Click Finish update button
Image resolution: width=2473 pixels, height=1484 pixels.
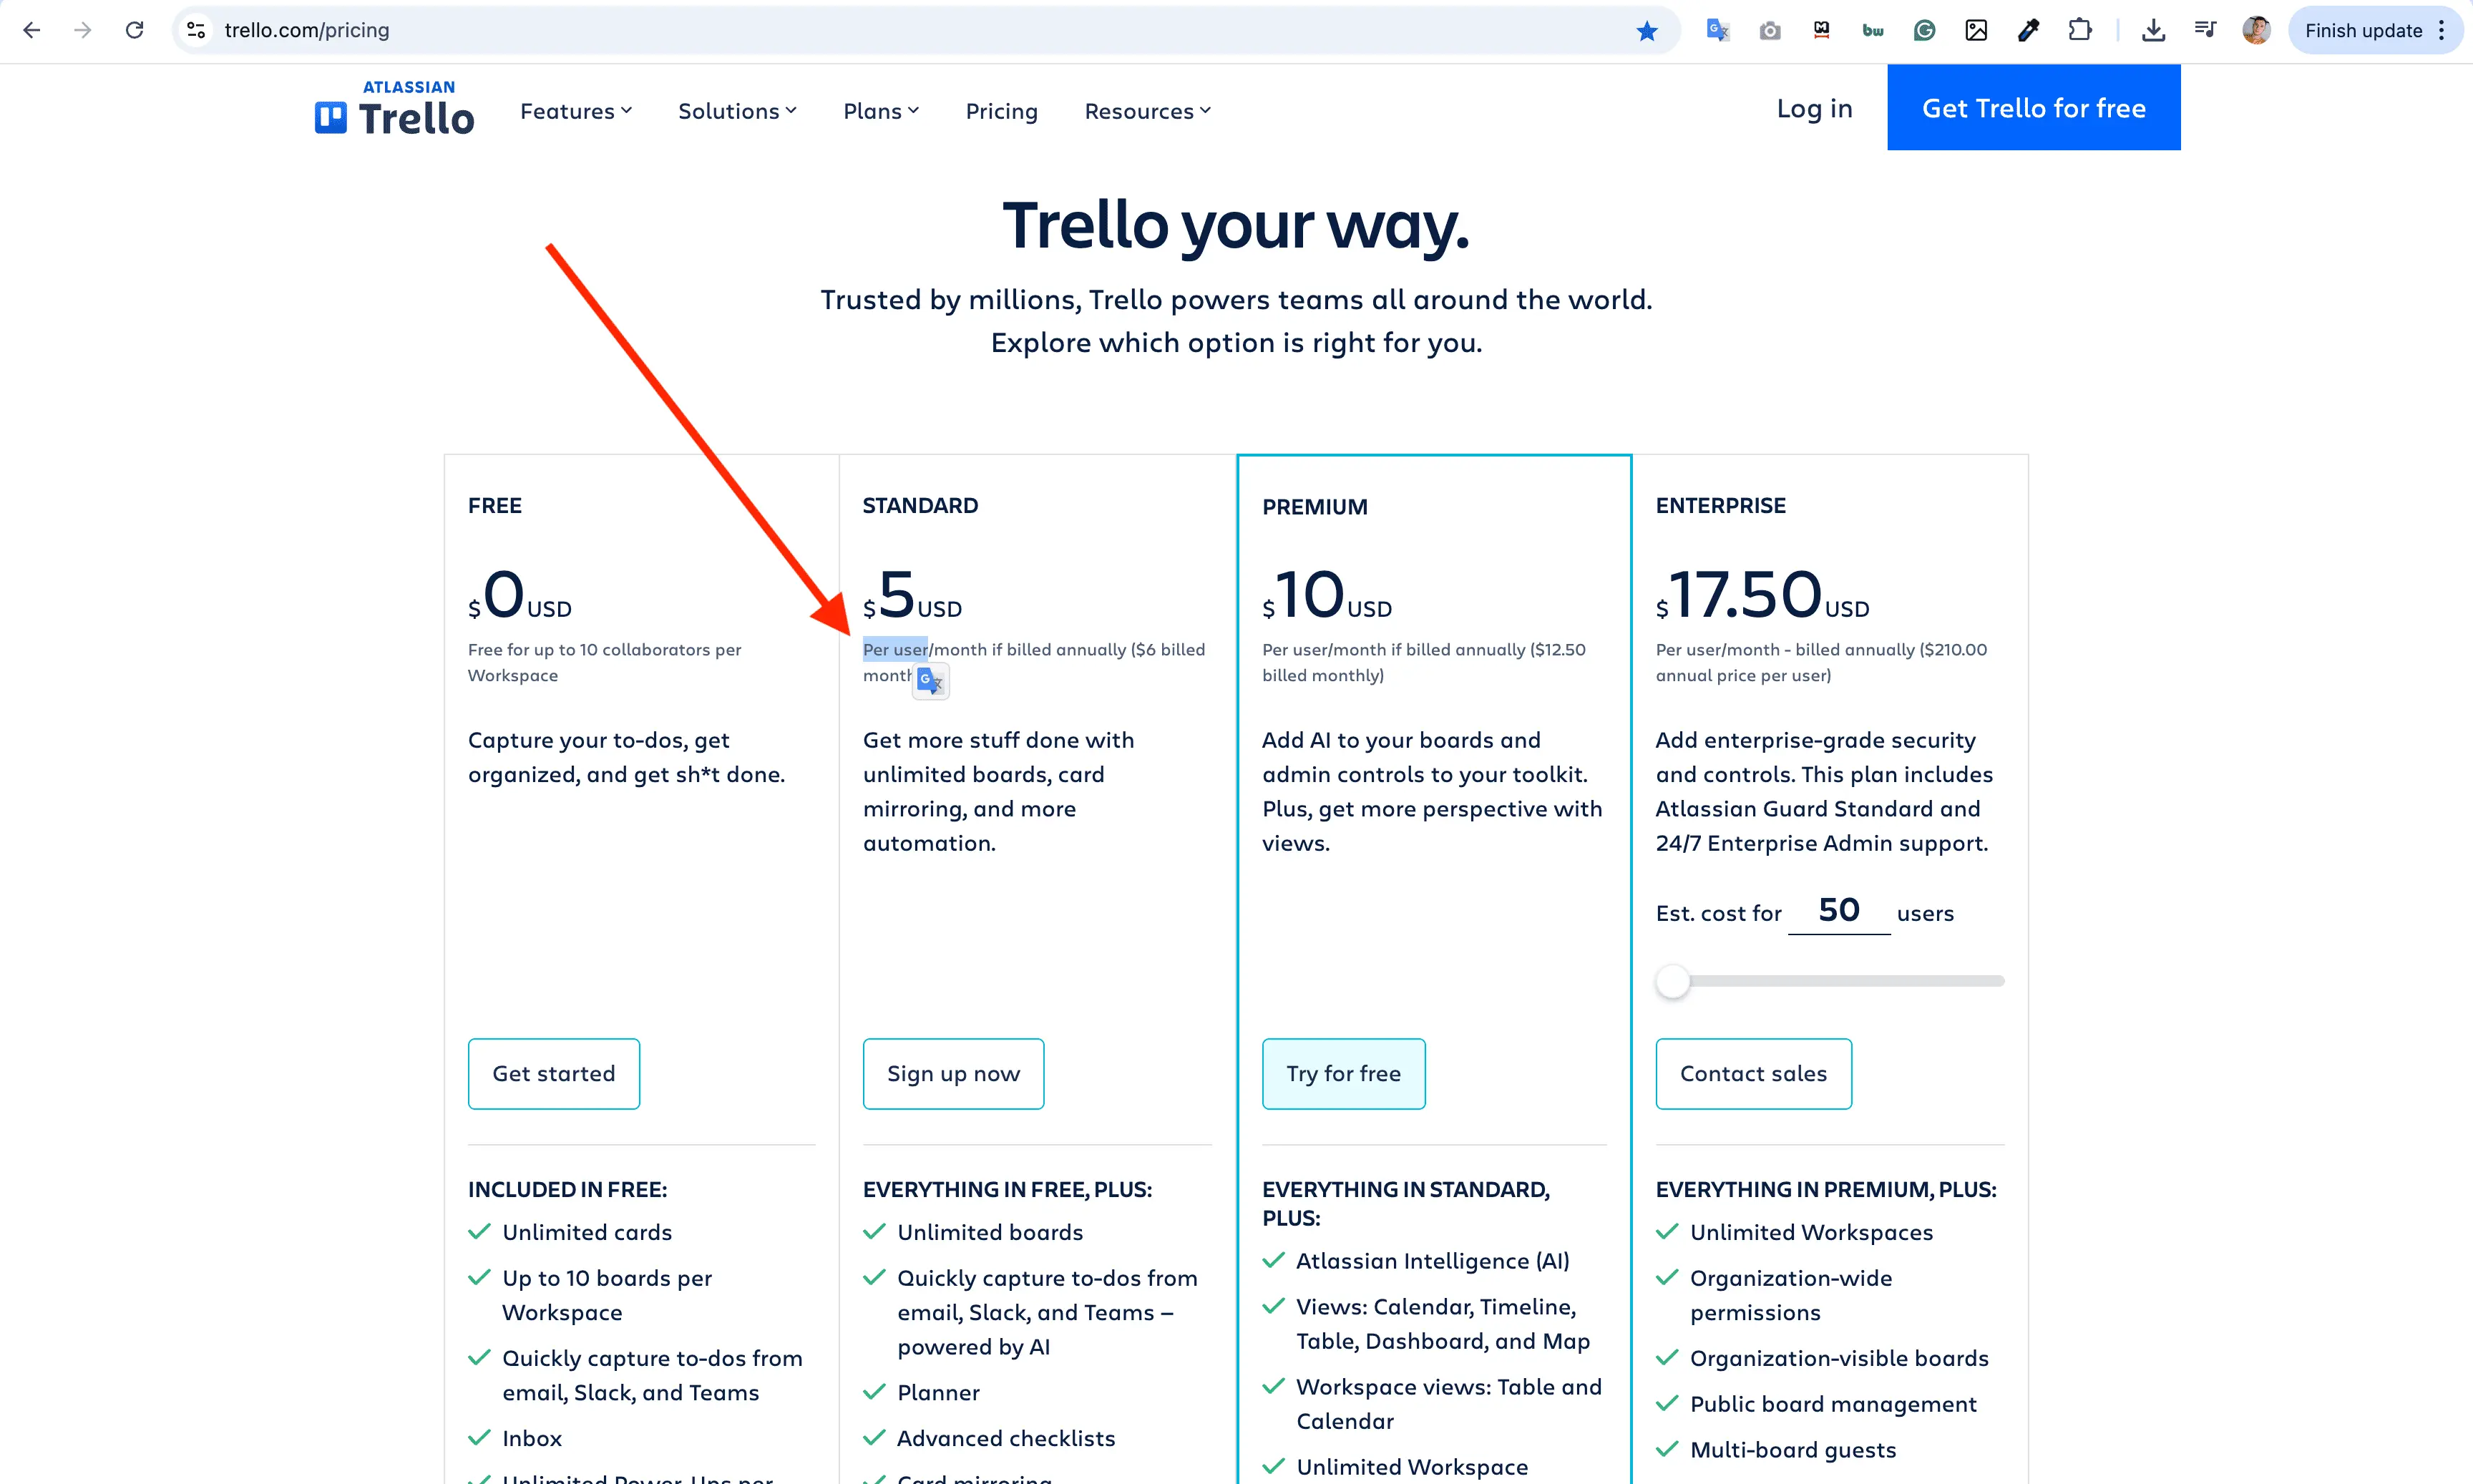[x=2363, y=31]
